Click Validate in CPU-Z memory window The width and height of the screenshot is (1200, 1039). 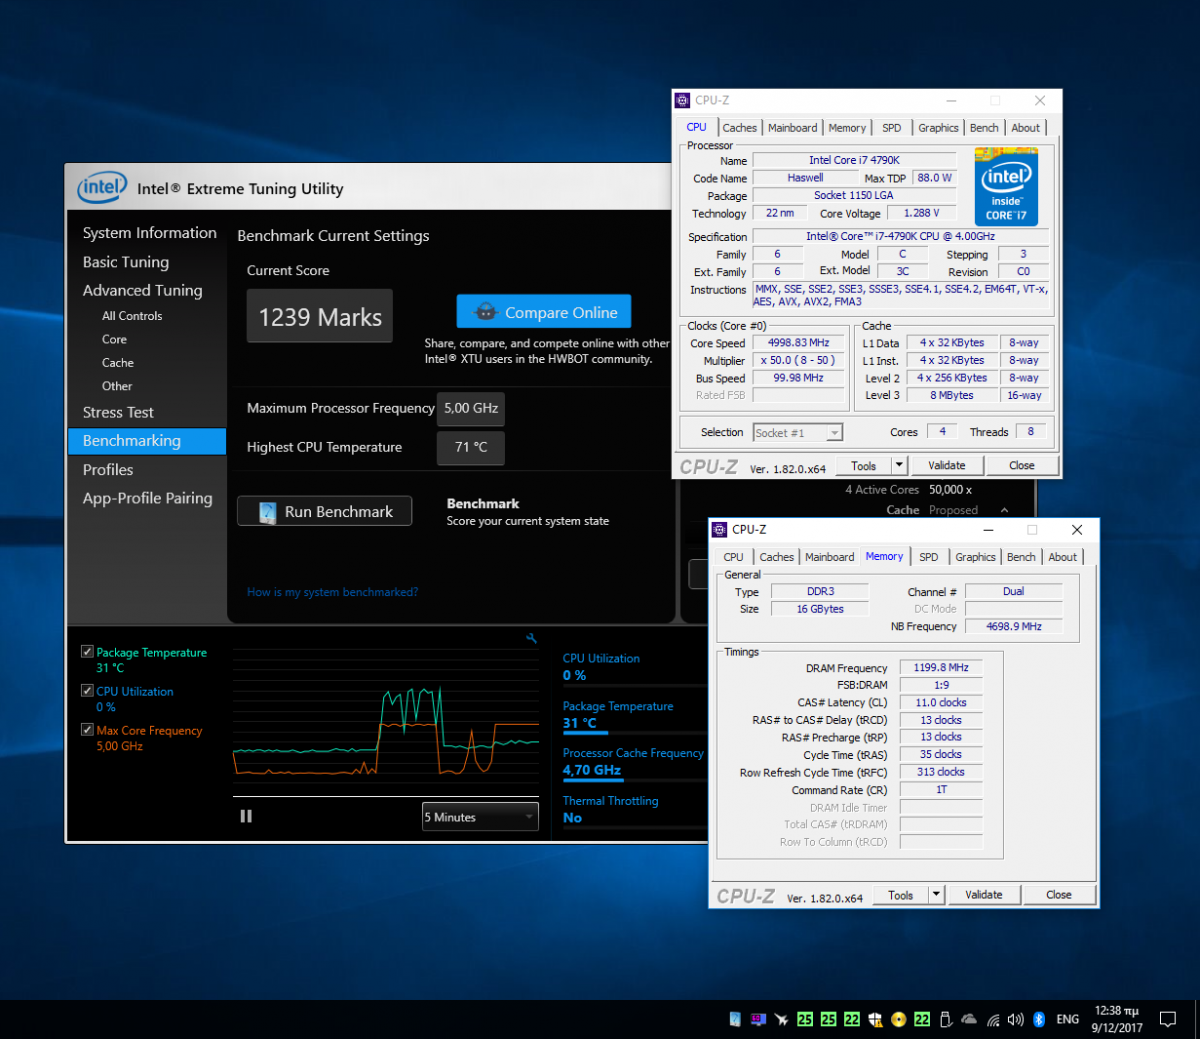point(984,895)
